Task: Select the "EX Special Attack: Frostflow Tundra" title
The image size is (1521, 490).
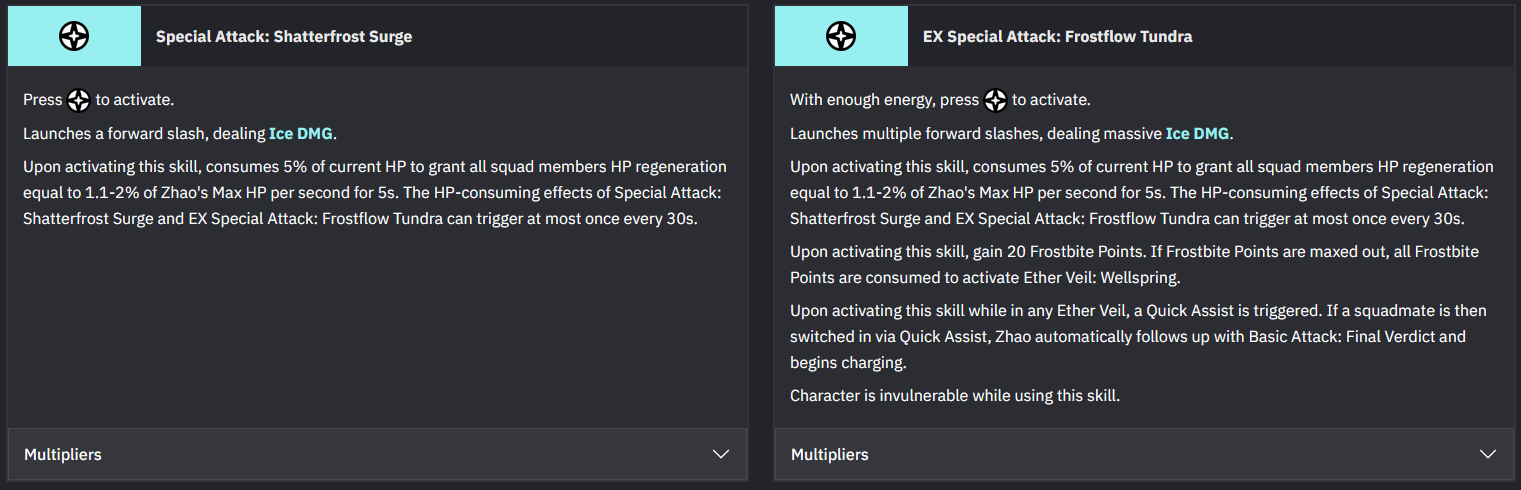Action: pyautogui.click(x=1058, y=37)
